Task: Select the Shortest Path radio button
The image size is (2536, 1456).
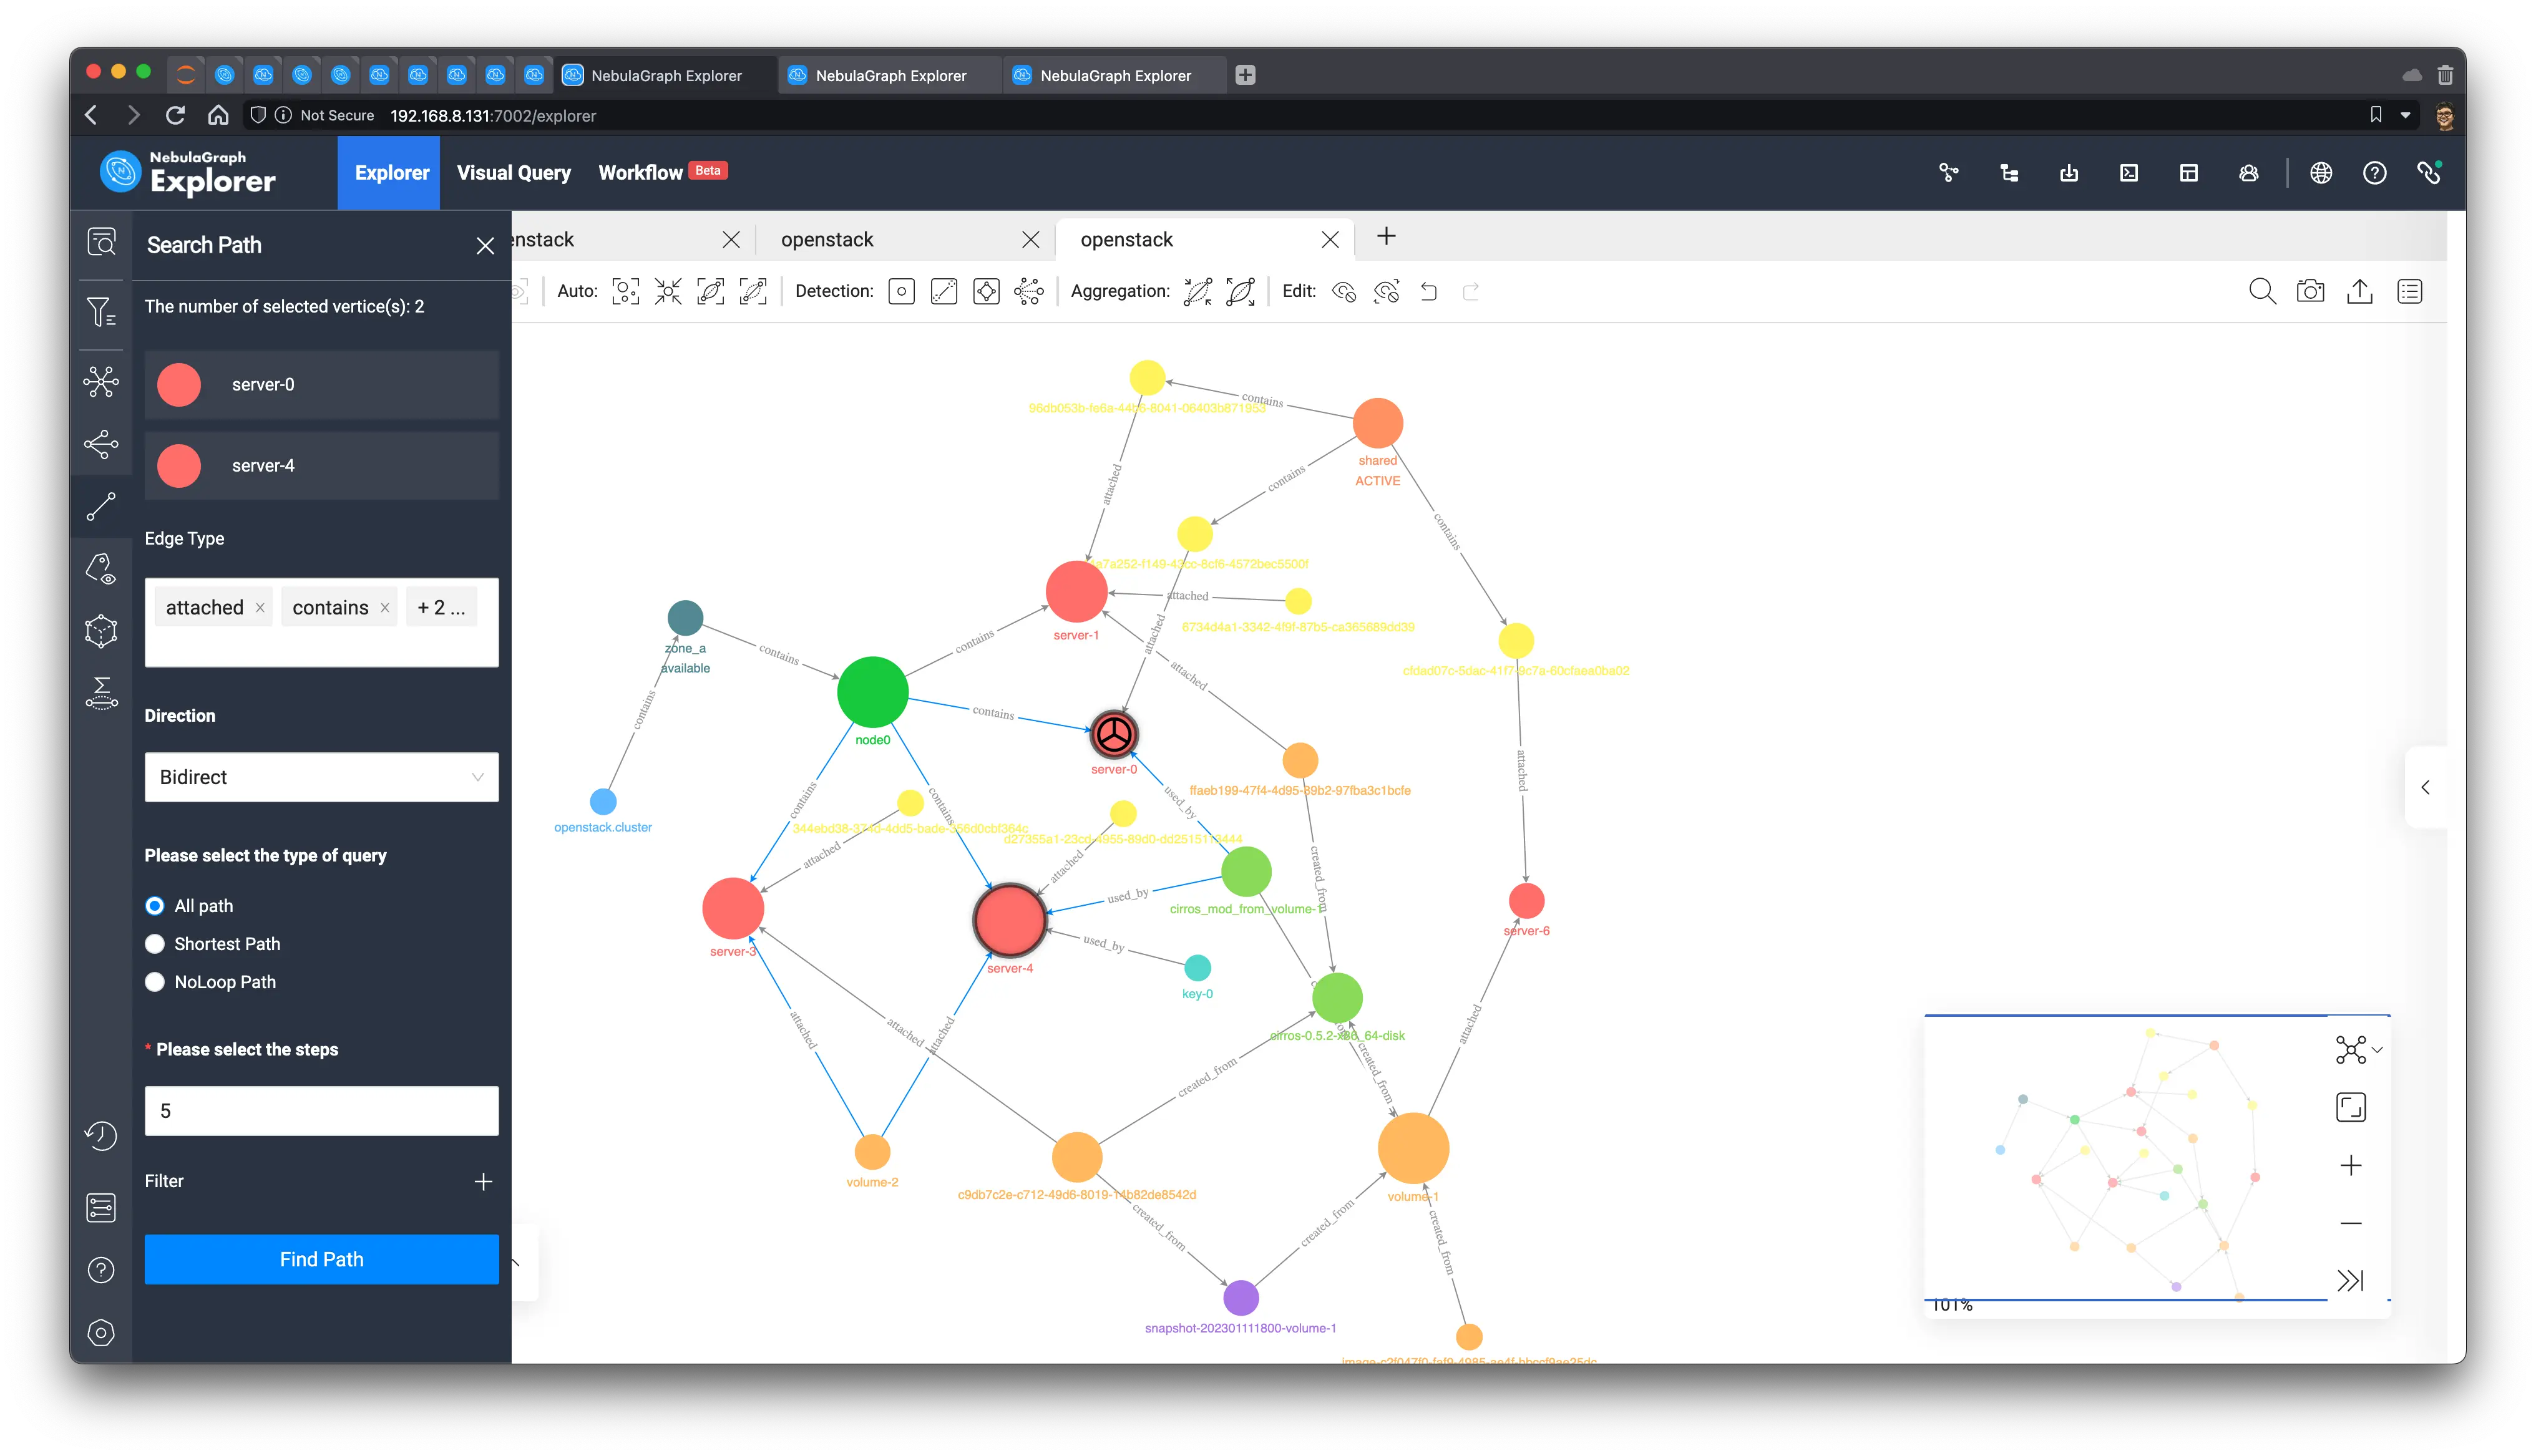Action: click(x=155, y=944)
